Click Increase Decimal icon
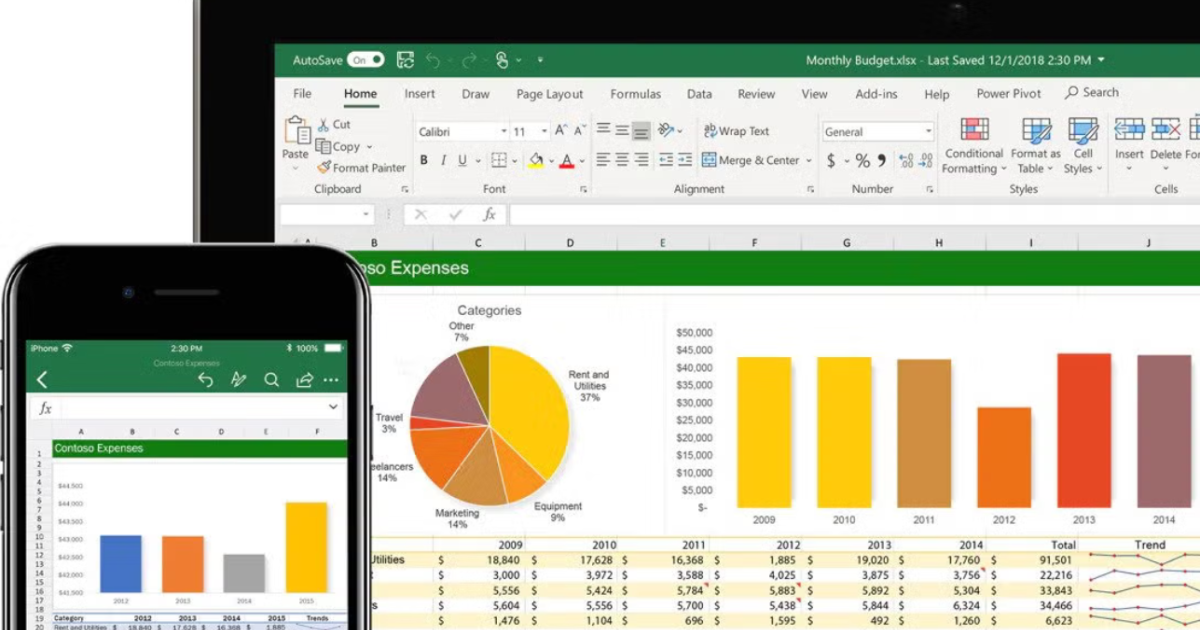The image size is (1200, 630). click(x=906, y=161)
